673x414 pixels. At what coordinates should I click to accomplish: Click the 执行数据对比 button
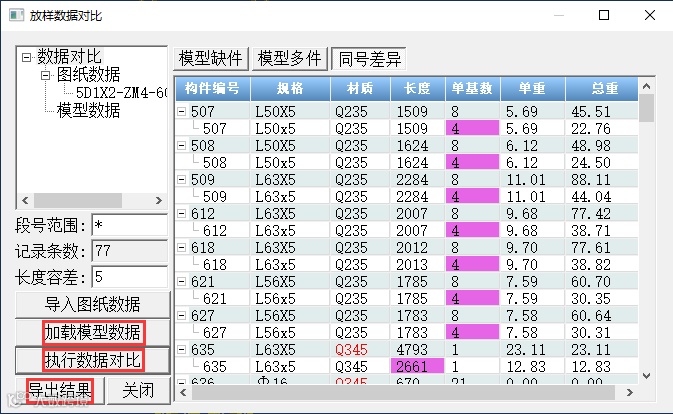click(x=93, y=360)
